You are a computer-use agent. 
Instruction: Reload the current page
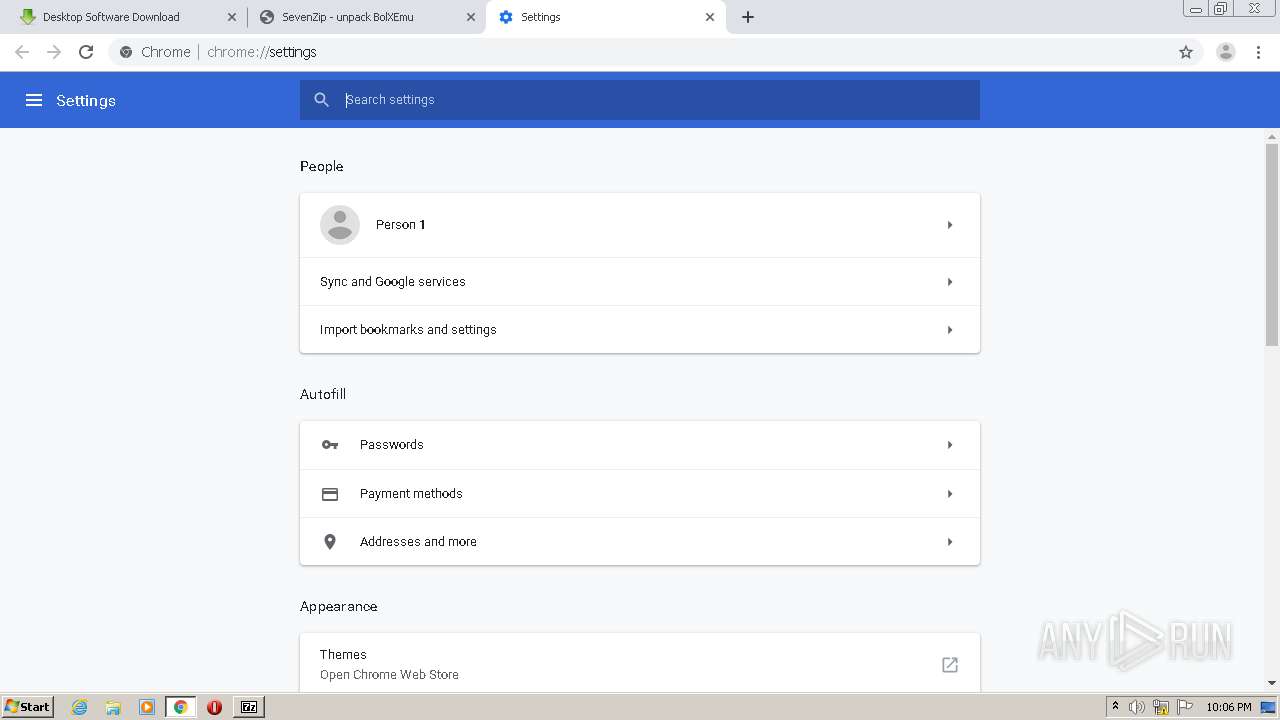coord(86,52)
